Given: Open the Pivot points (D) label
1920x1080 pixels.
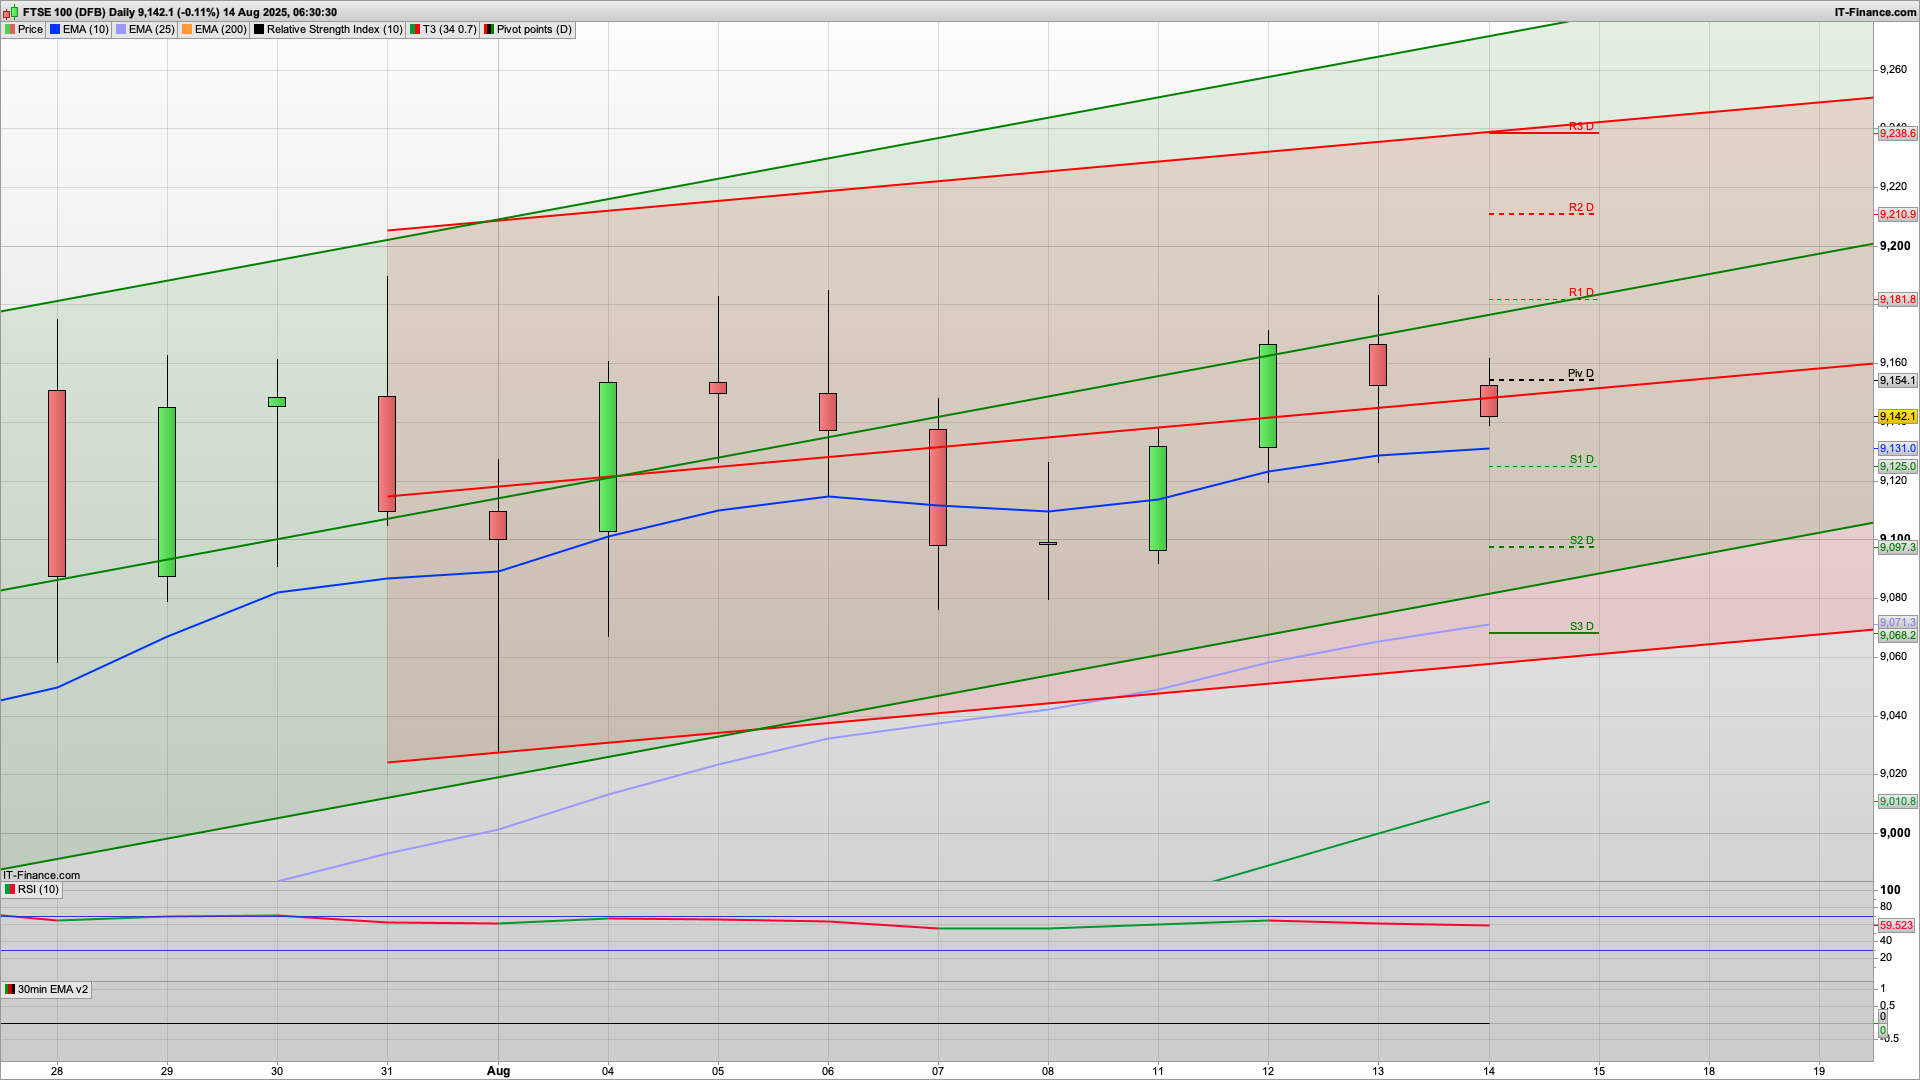Looking at the screenshot, I should point(534,29).
